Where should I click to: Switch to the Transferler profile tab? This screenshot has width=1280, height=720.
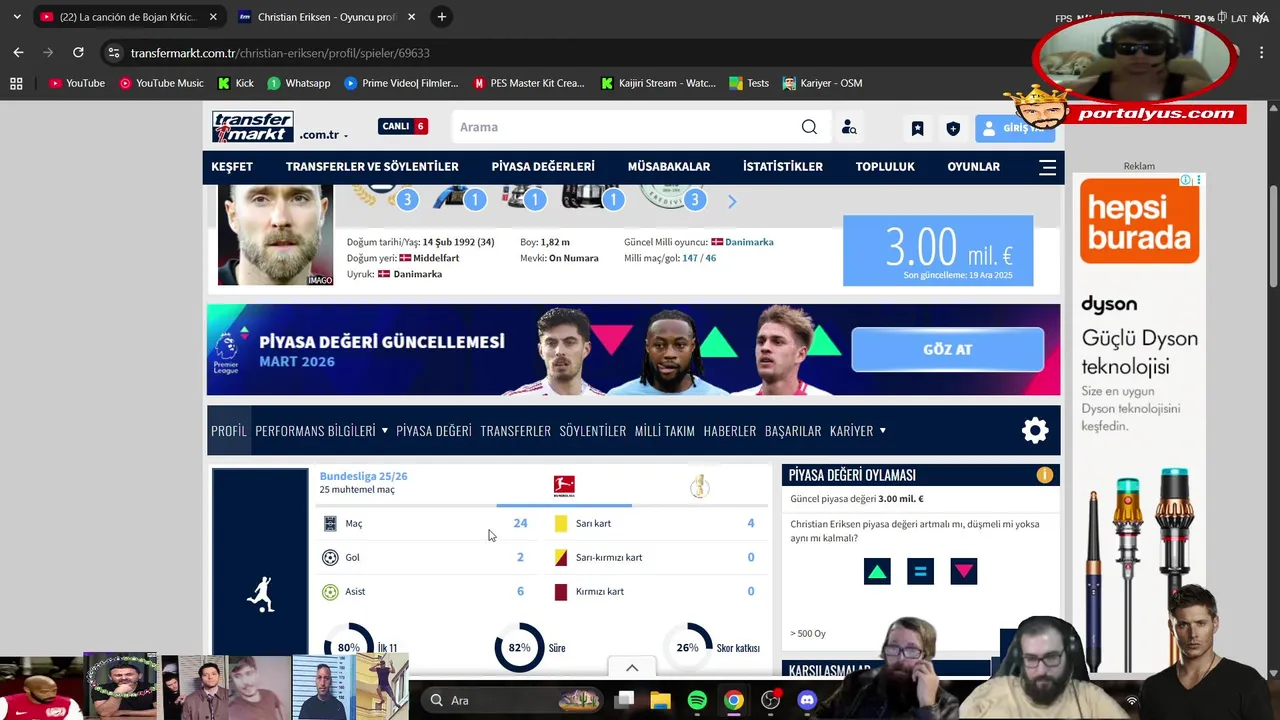[x=516, y=431]
